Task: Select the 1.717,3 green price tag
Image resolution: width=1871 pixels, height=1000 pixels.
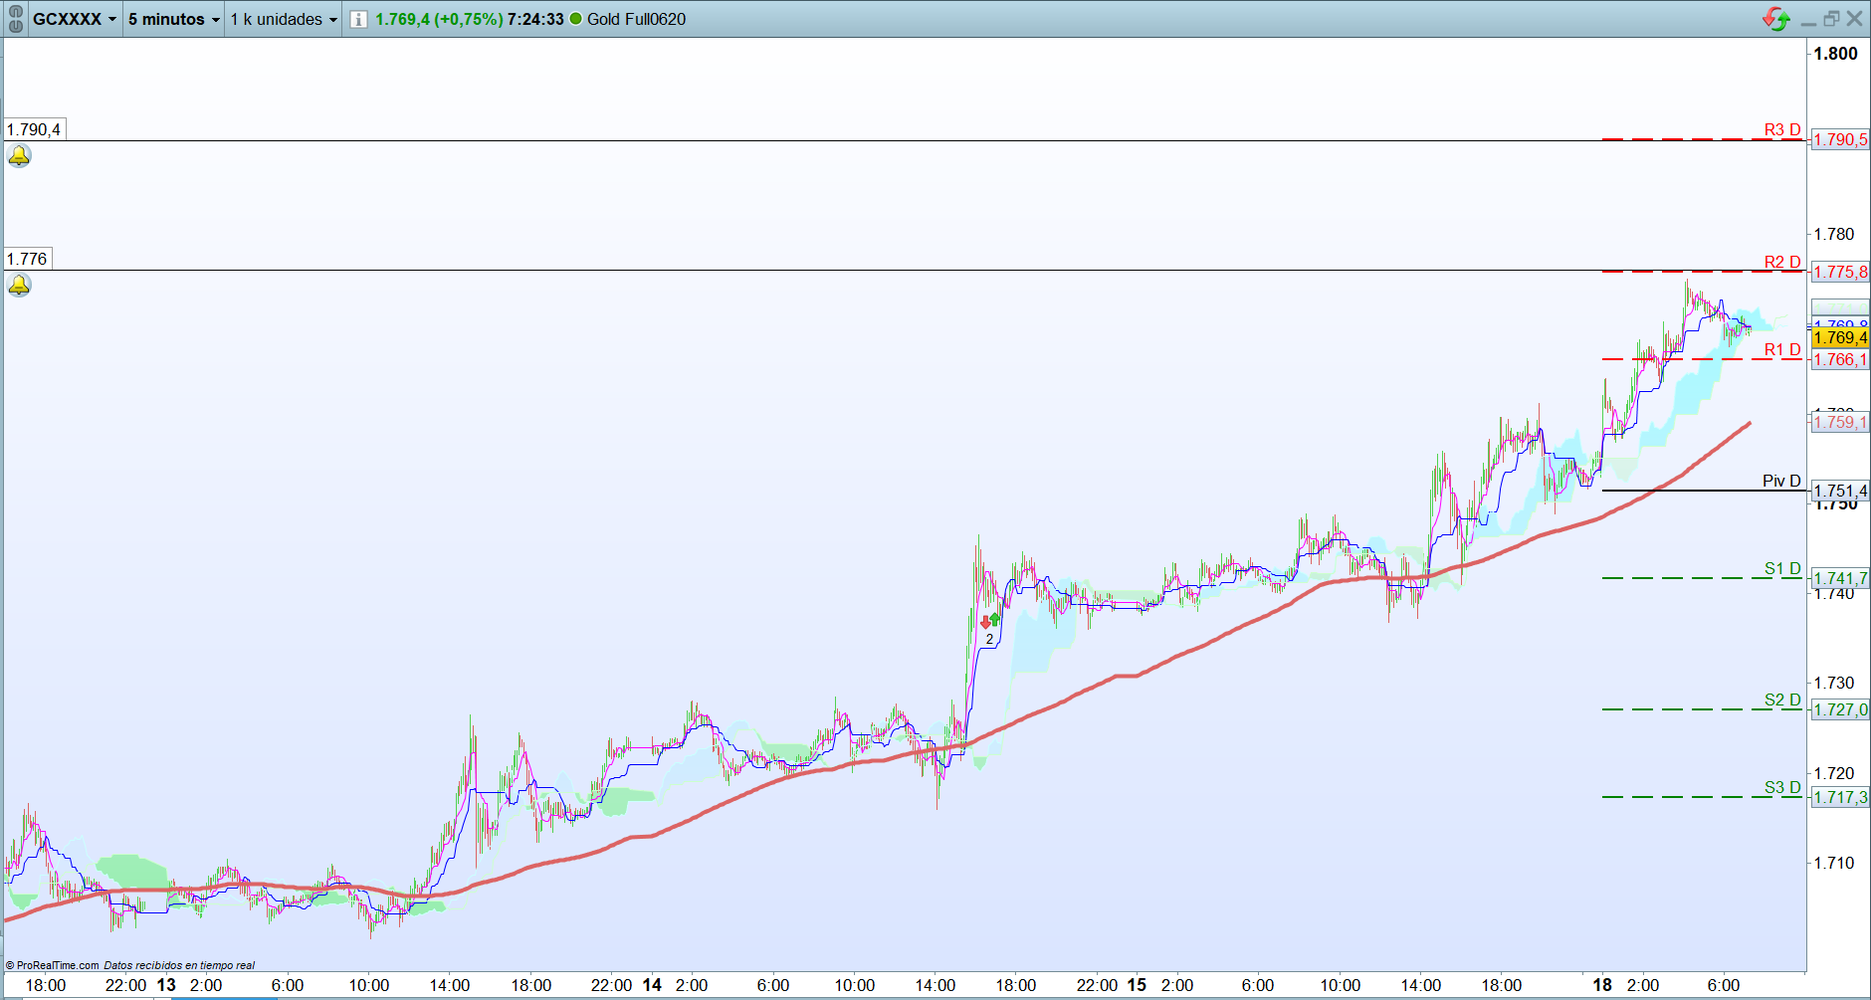Action: (1840, 798)
